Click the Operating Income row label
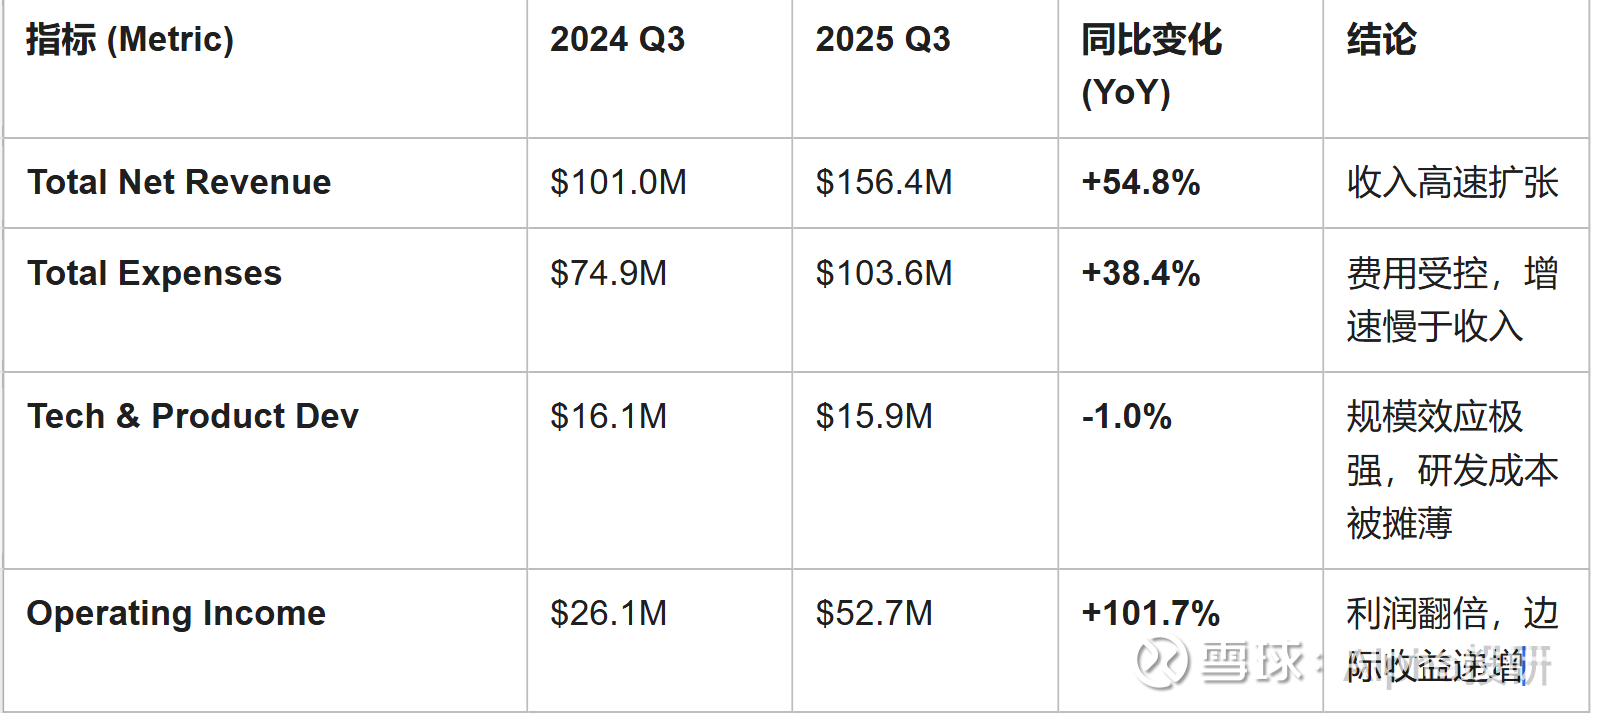 coord(176,613)
